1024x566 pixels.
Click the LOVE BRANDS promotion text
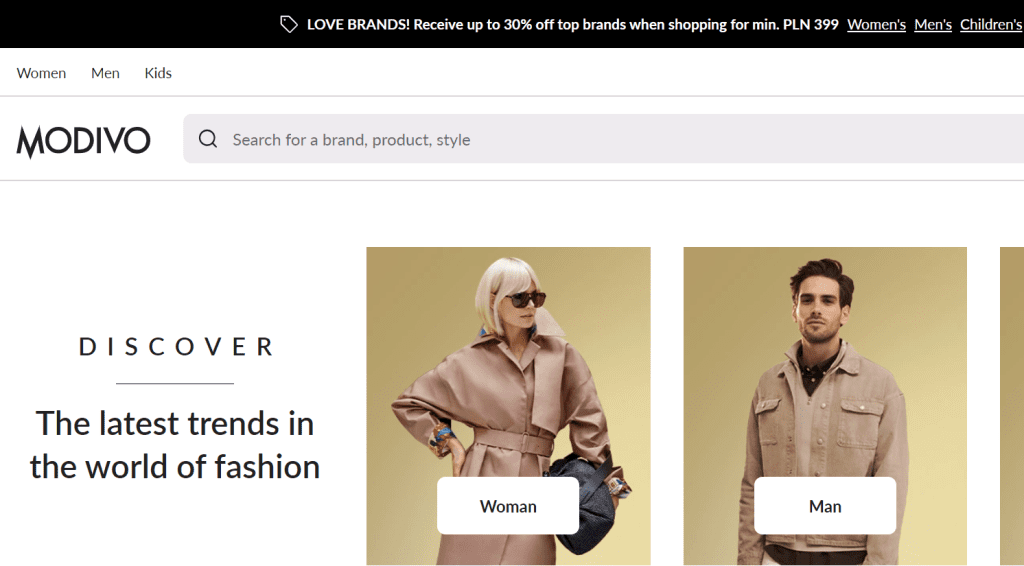(572, 24)
